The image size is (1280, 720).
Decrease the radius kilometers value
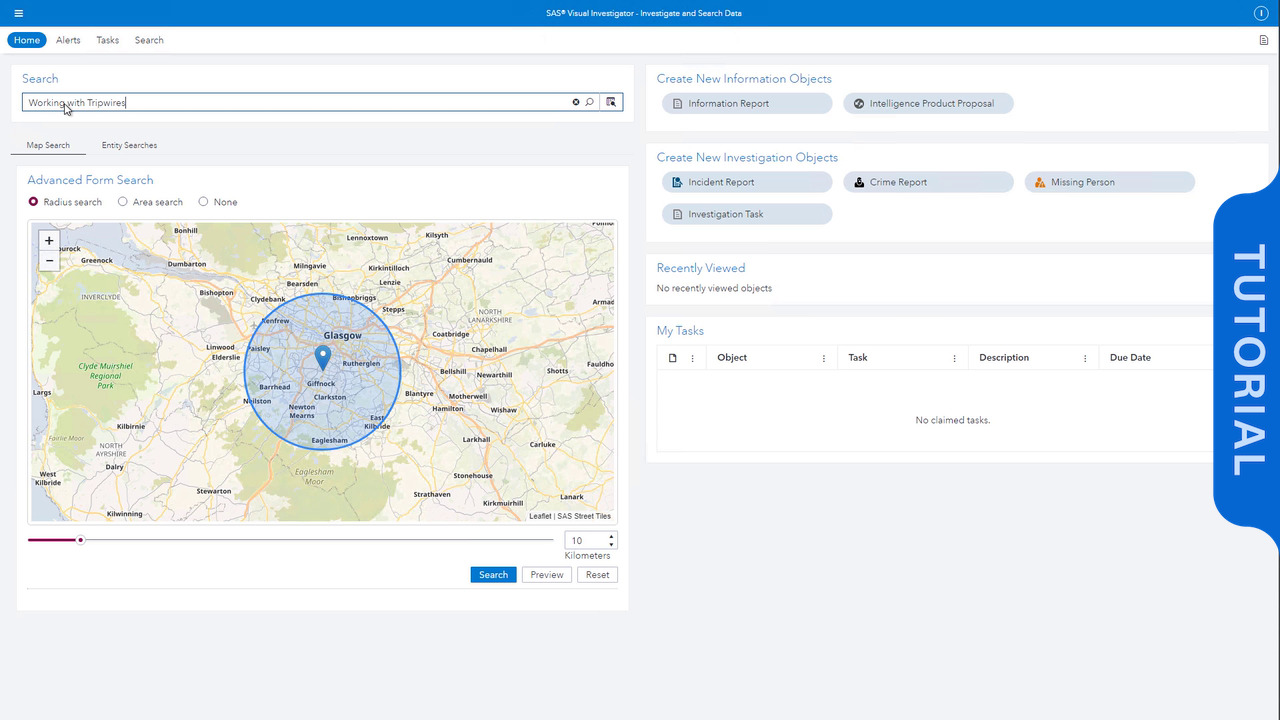tap(611, 544)
